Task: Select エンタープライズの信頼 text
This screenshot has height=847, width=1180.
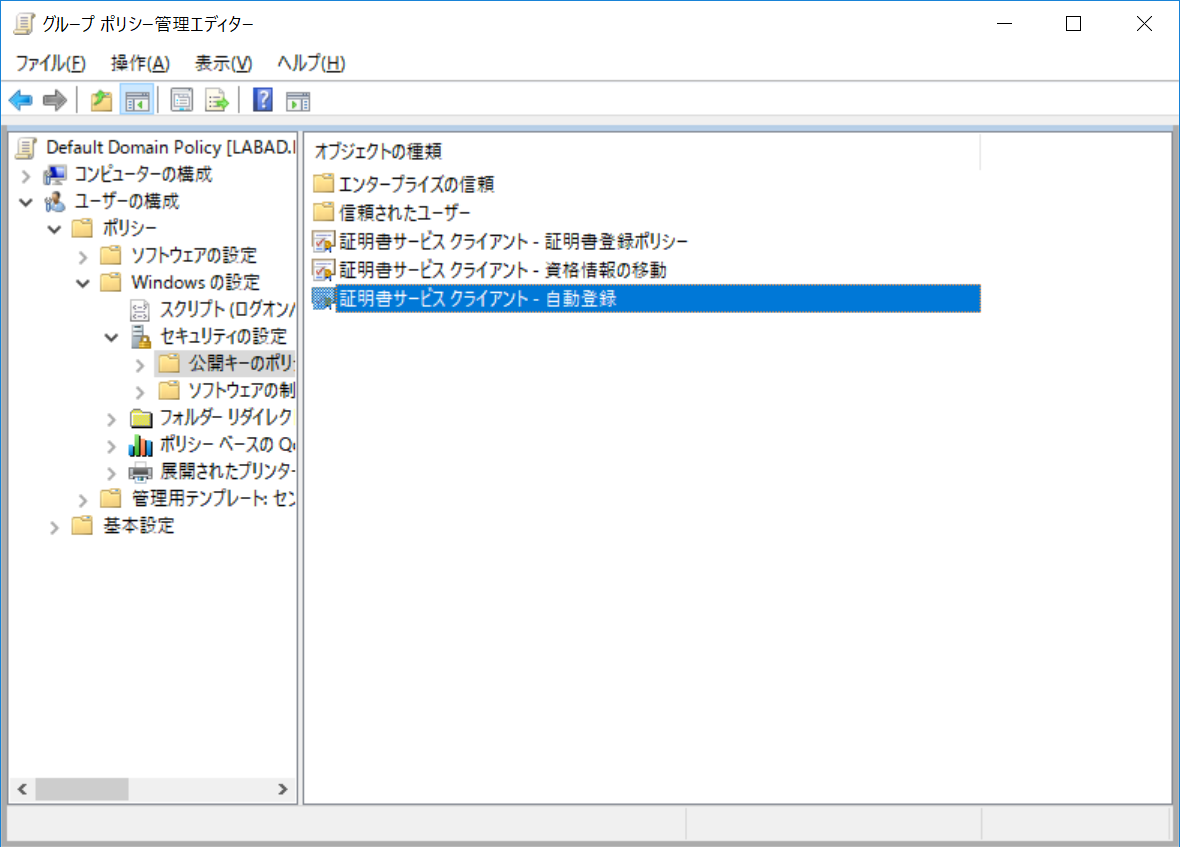Action: coord(416,184)
